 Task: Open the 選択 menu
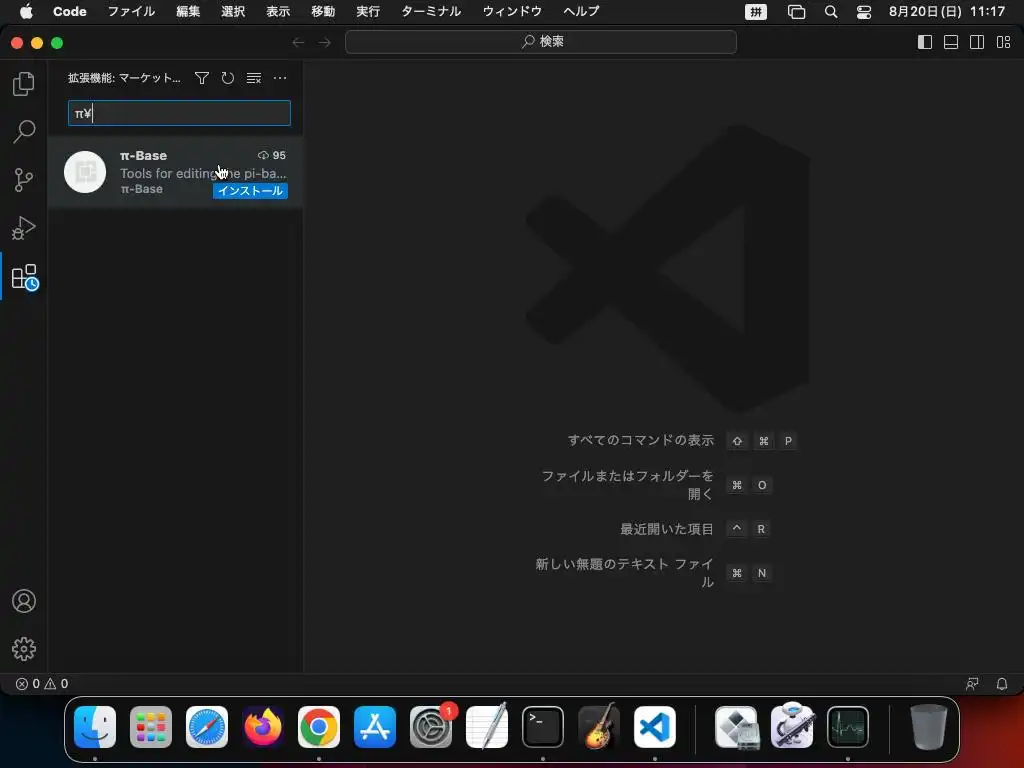click(233, 11)
